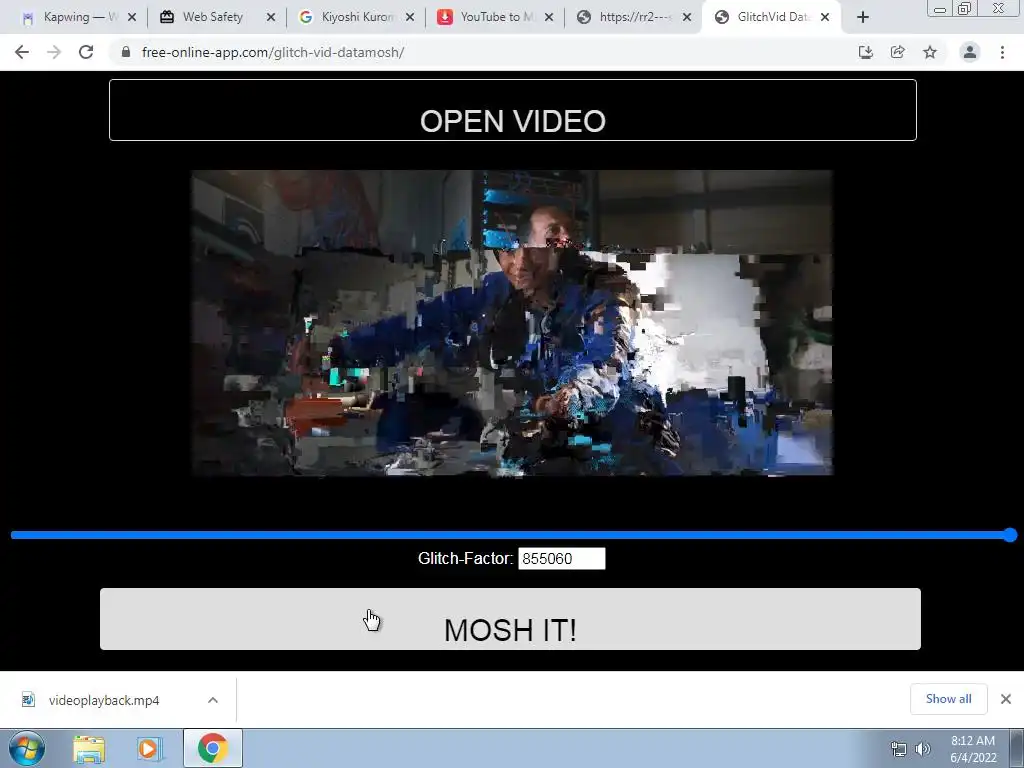This screenshot has height=768, width=1024.
Task: Open a new browser tab
Action: 863,18
